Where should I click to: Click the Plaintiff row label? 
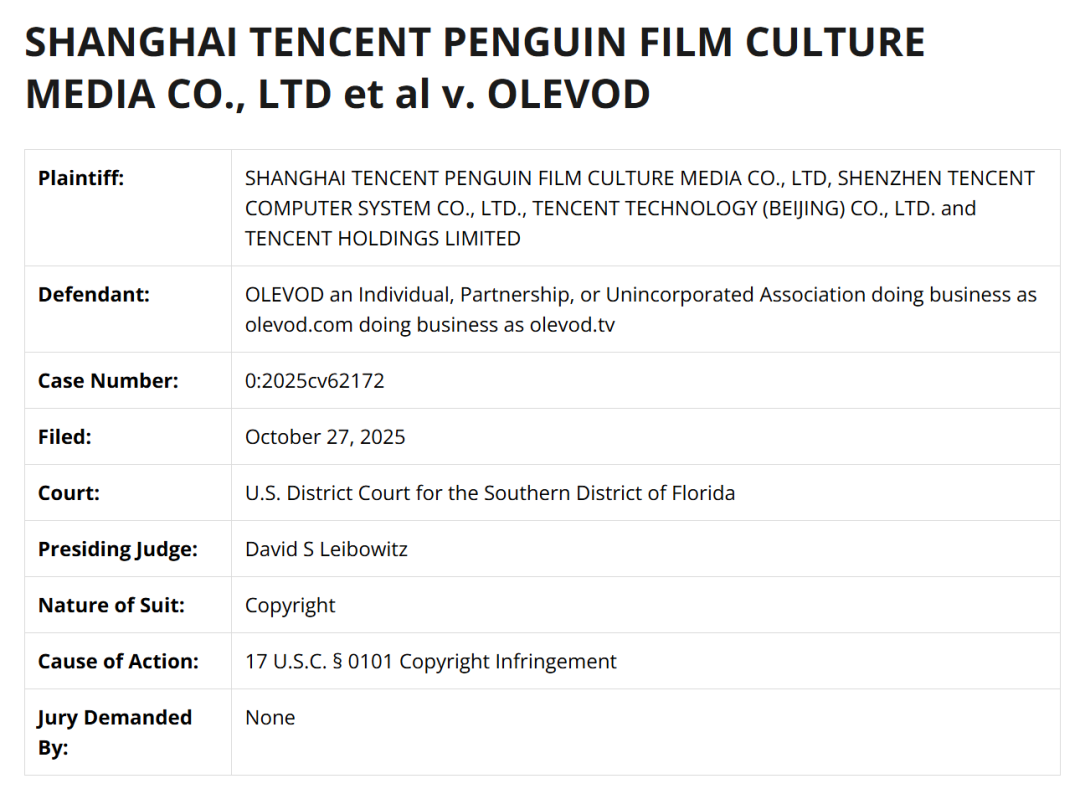click(81, 179)
